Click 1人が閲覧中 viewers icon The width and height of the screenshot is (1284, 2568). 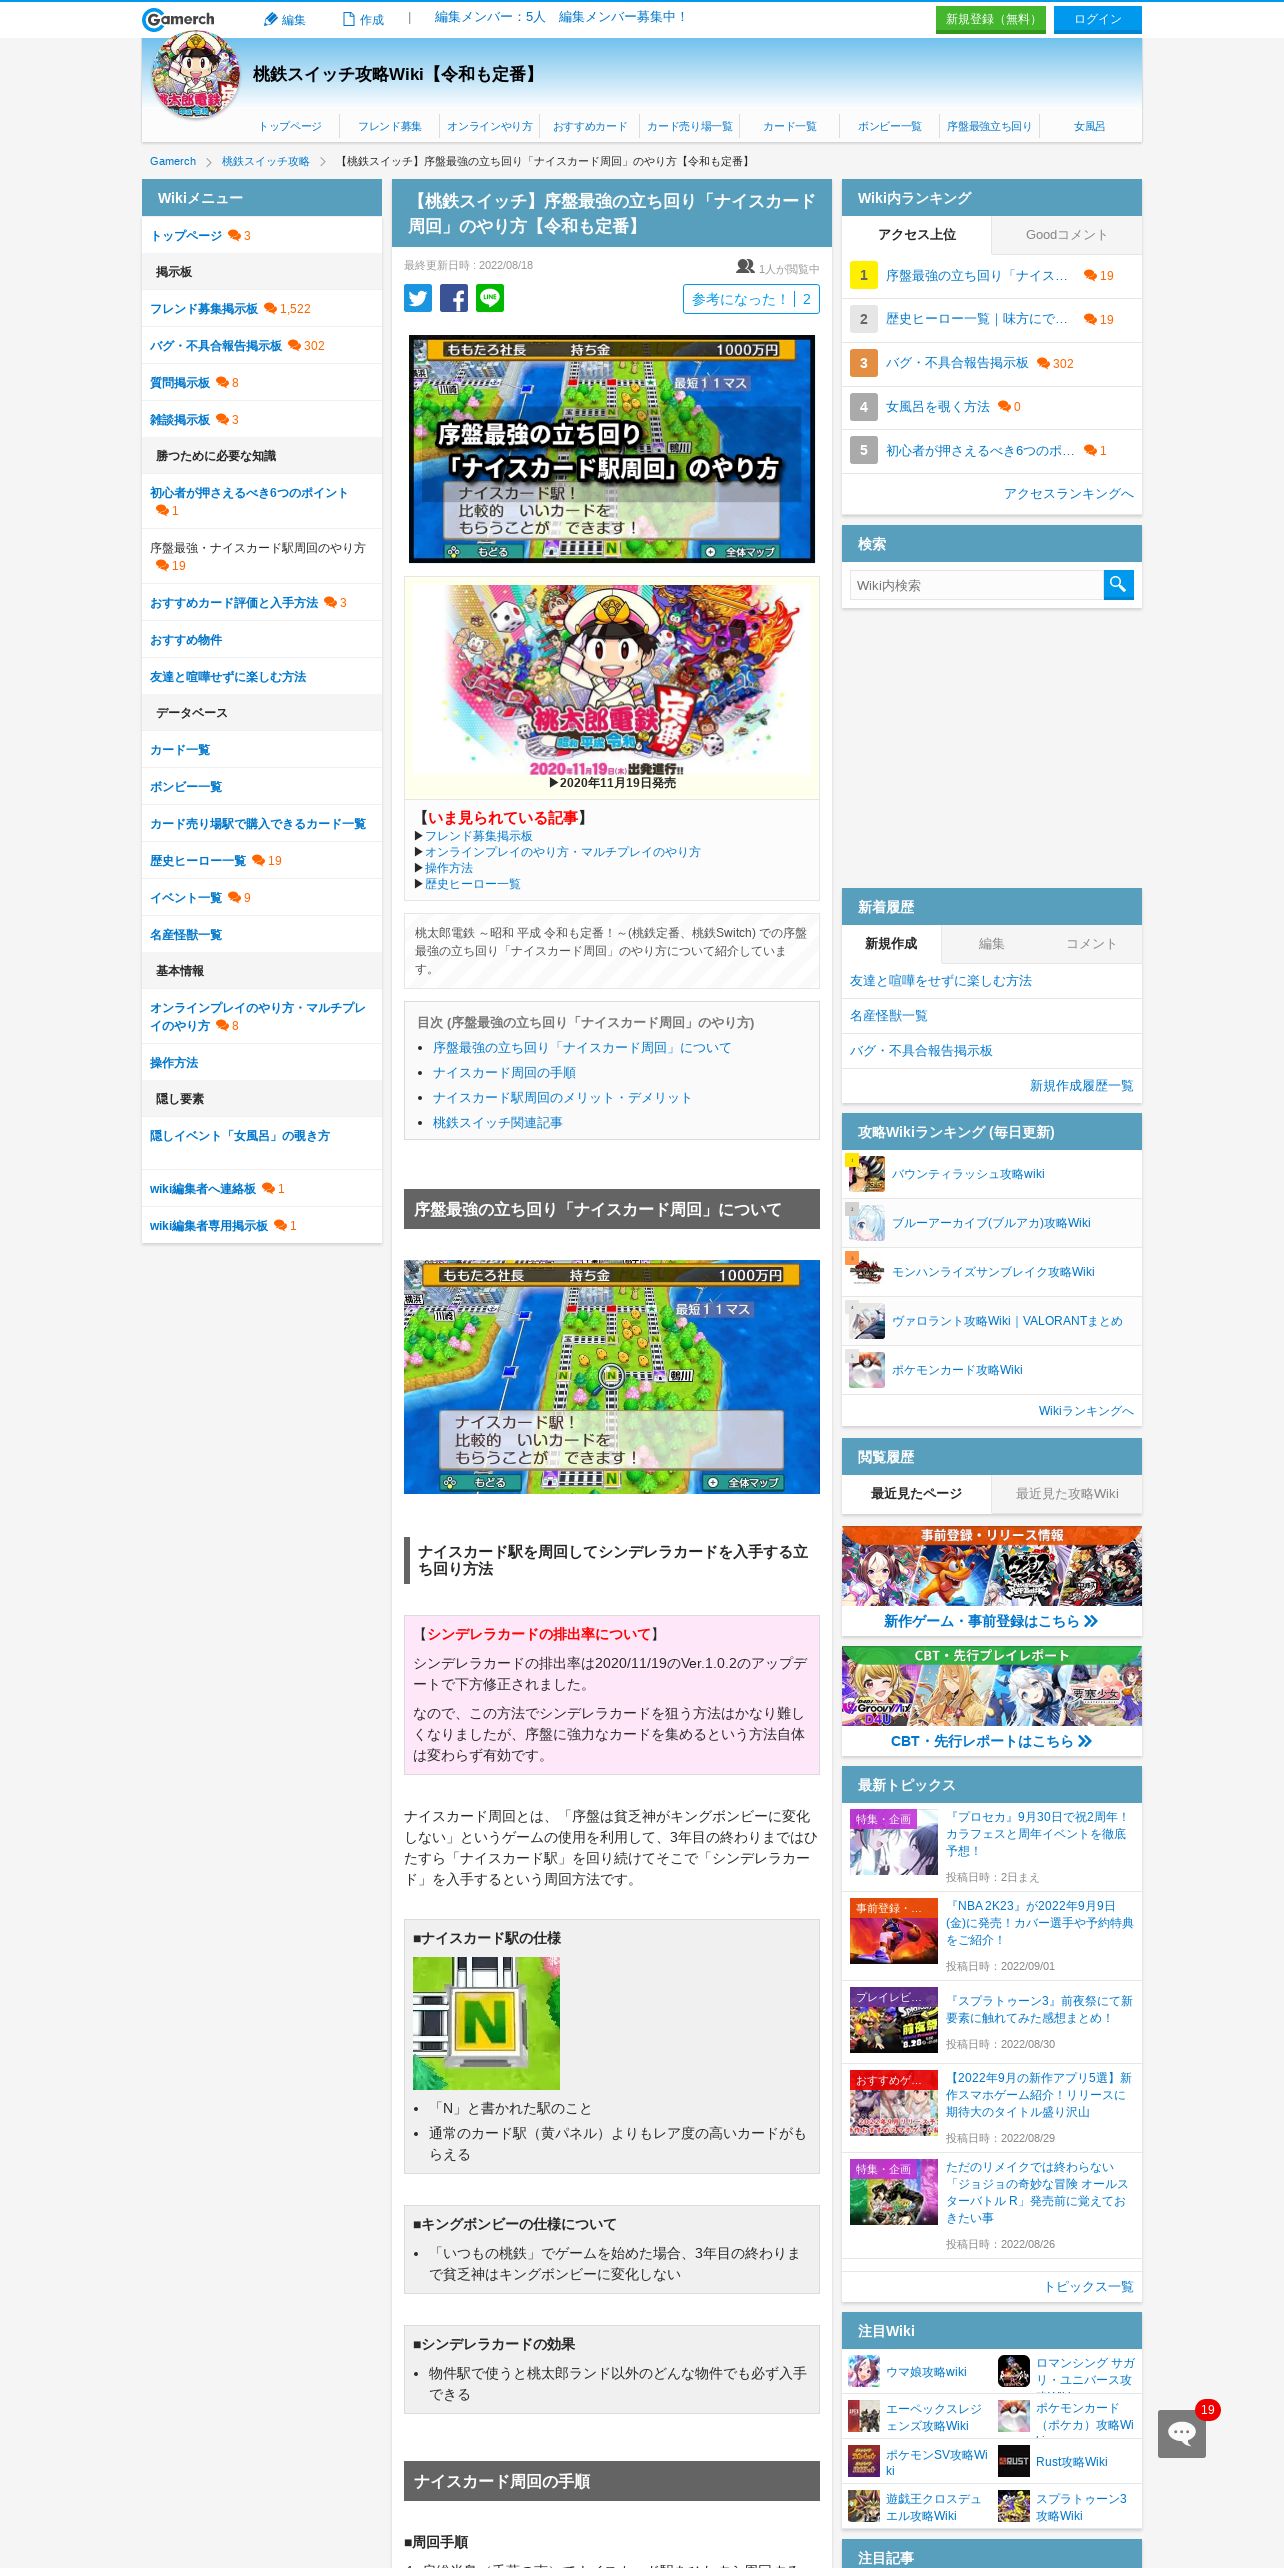coord(745,267)
